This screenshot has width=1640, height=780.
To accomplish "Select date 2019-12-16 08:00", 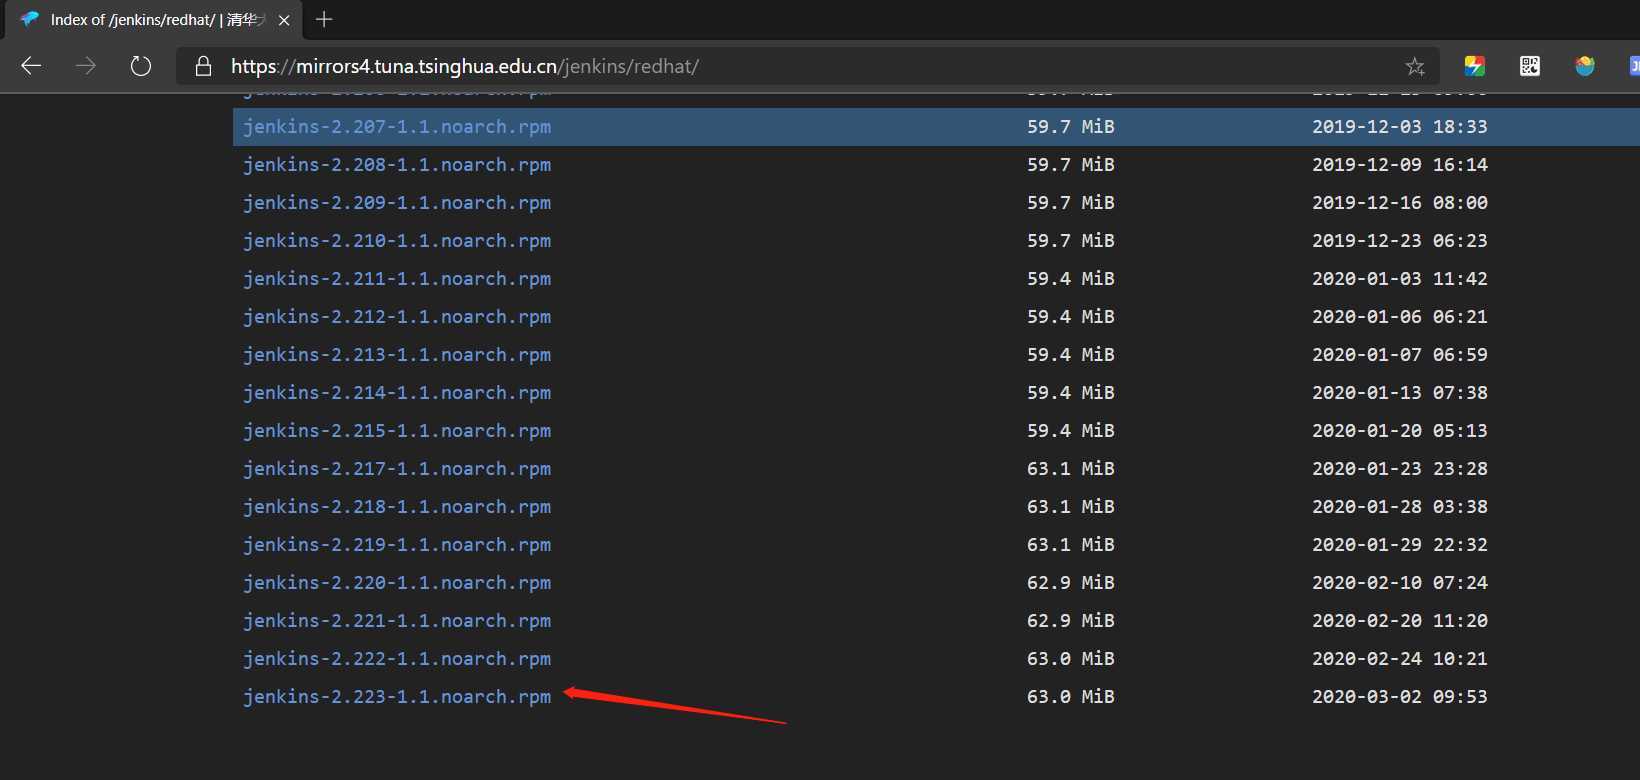I will click(1400, 203).
